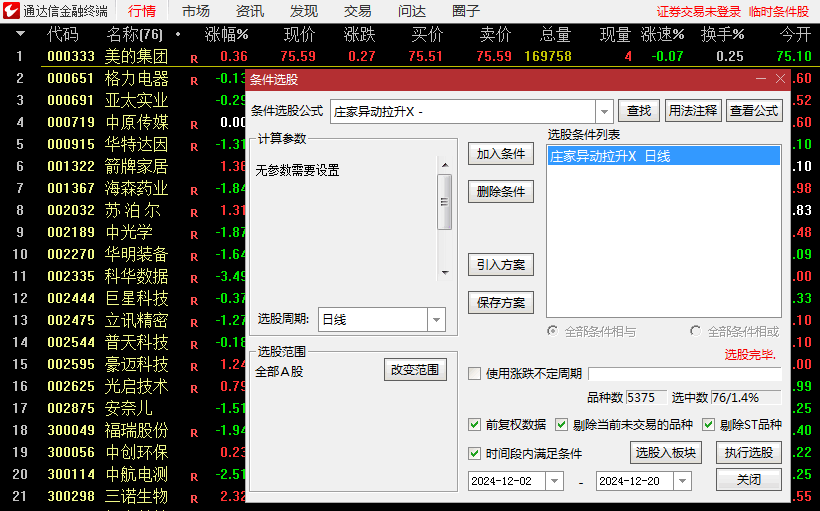Select 全部条件相或 radio button
820x511 pixels.
[695, 331]
